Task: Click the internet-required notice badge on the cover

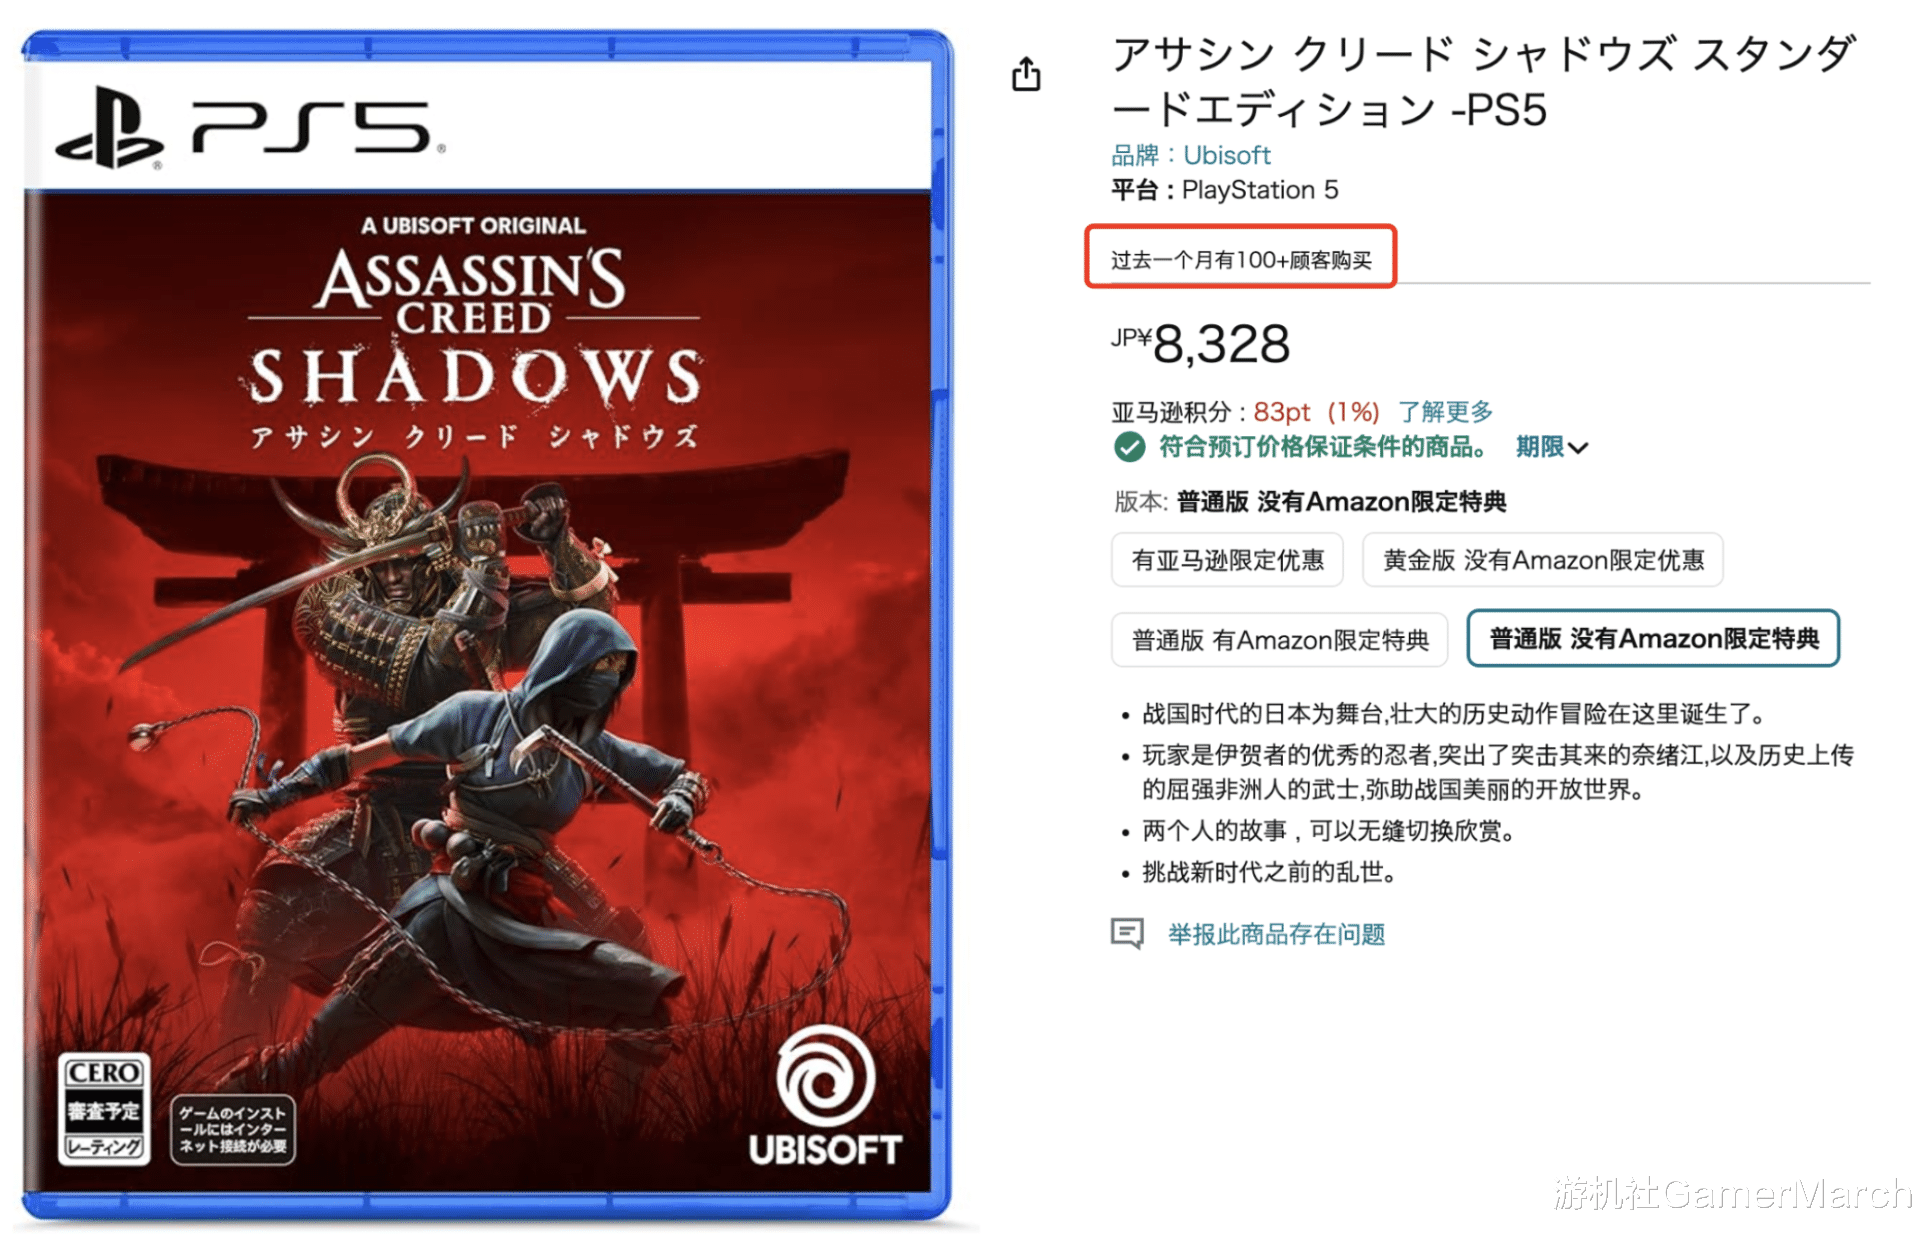Action: click(x=233, y=1129)
